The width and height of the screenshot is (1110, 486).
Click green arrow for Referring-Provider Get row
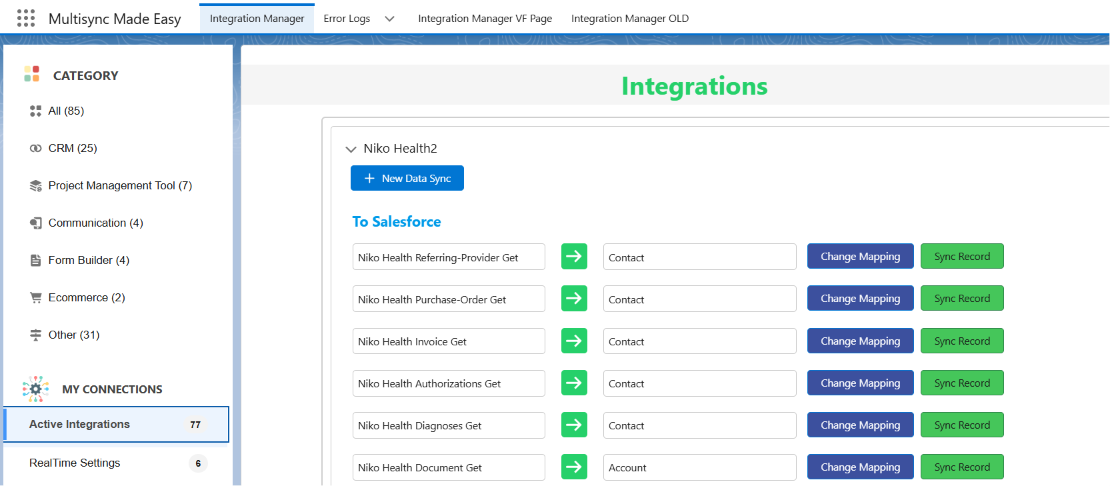574,256
